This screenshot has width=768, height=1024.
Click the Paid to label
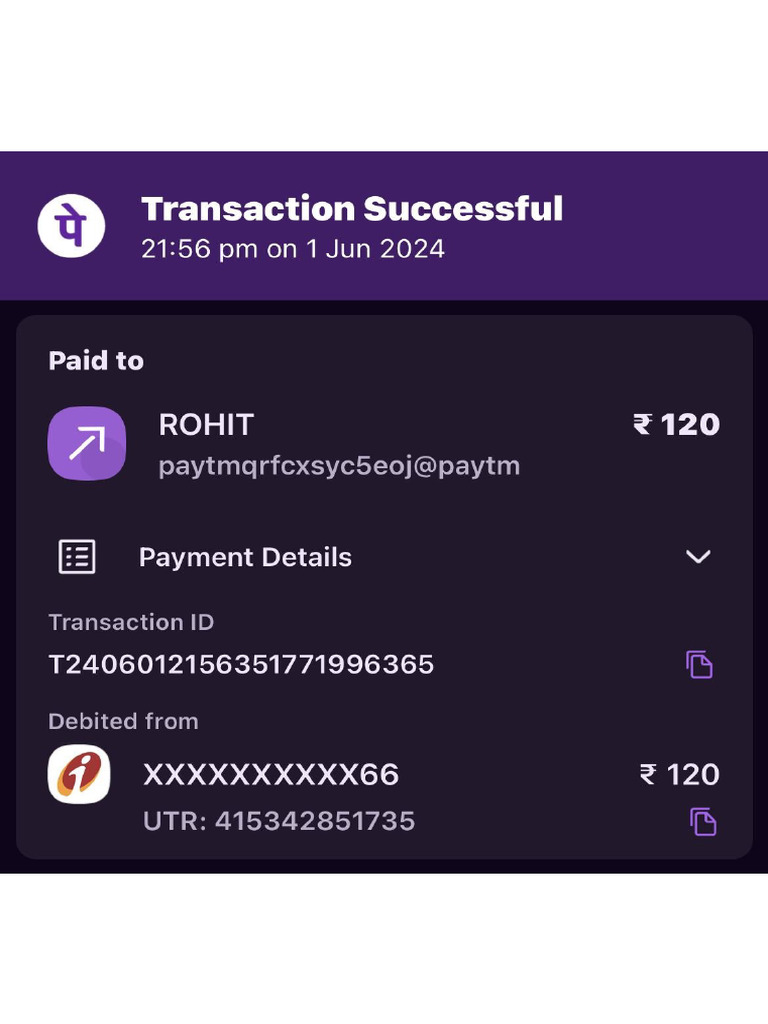(x=96, y=361)
